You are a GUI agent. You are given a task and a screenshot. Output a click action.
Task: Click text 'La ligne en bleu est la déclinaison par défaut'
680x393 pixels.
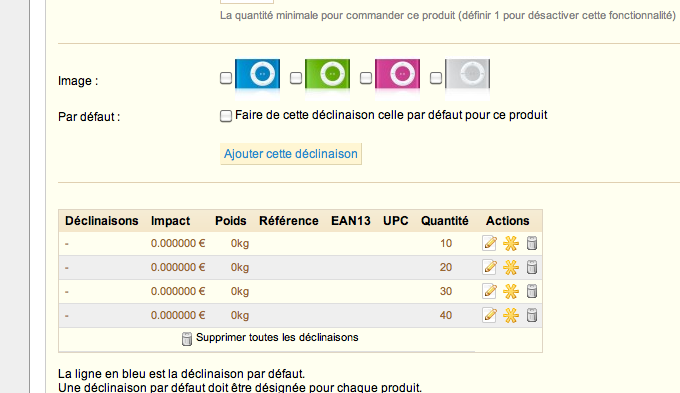pyautogui.click(x=181, y=373)
